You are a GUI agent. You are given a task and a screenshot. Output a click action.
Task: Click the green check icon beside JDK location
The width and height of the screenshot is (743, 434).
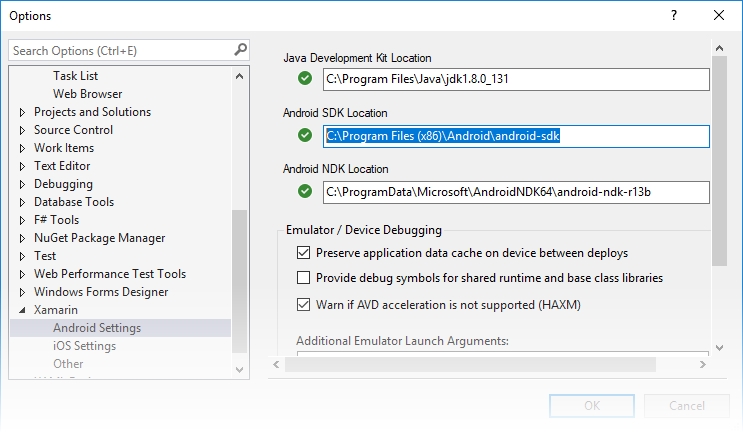305,79
